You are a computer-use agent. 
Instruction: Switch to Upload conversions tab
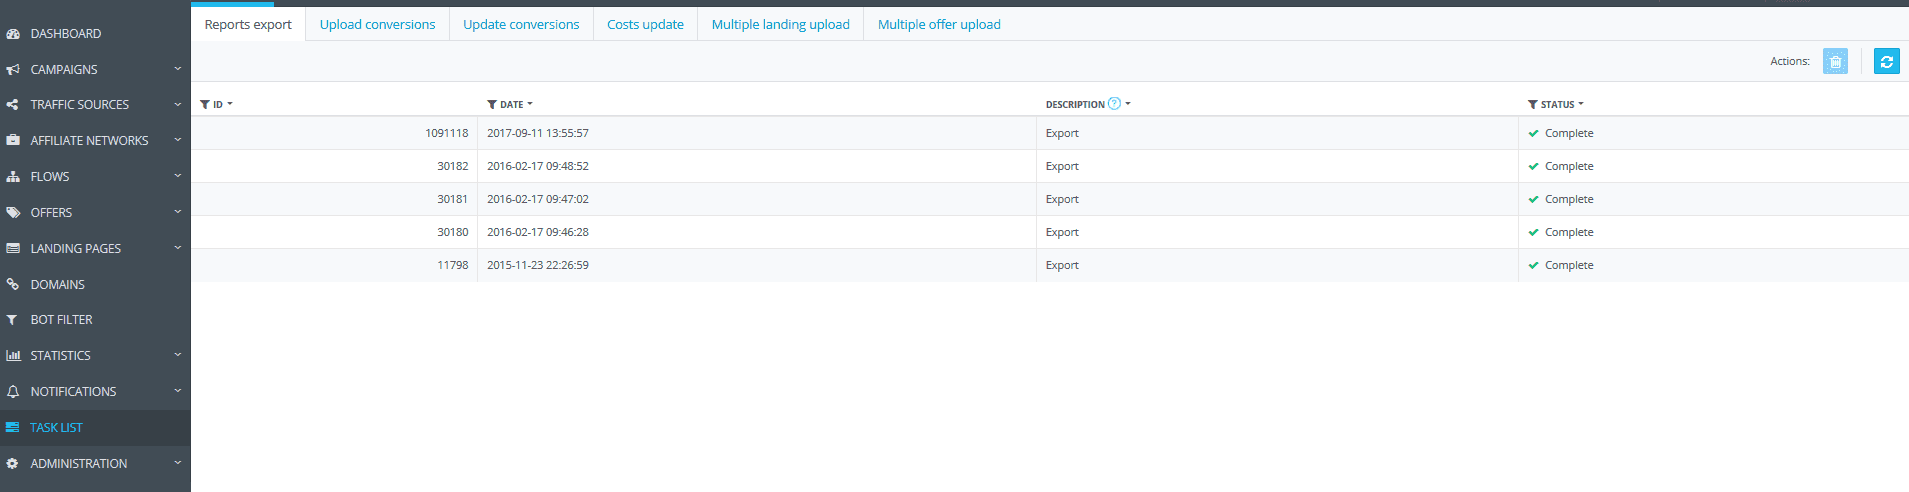pos(377,24)
